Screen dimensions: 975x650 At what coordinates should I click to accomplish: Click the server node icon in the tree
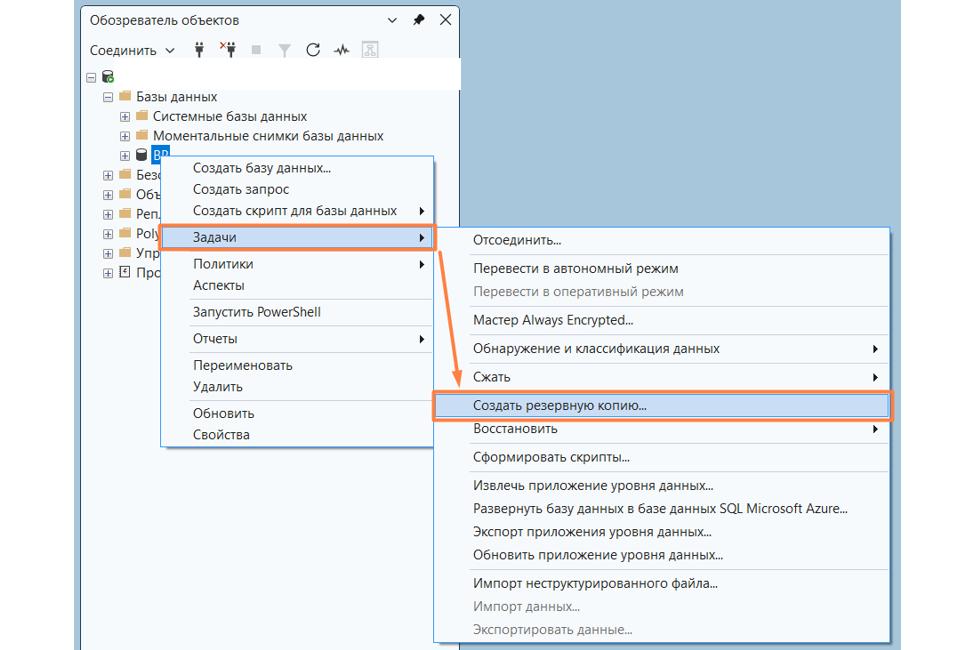[108, 77]
